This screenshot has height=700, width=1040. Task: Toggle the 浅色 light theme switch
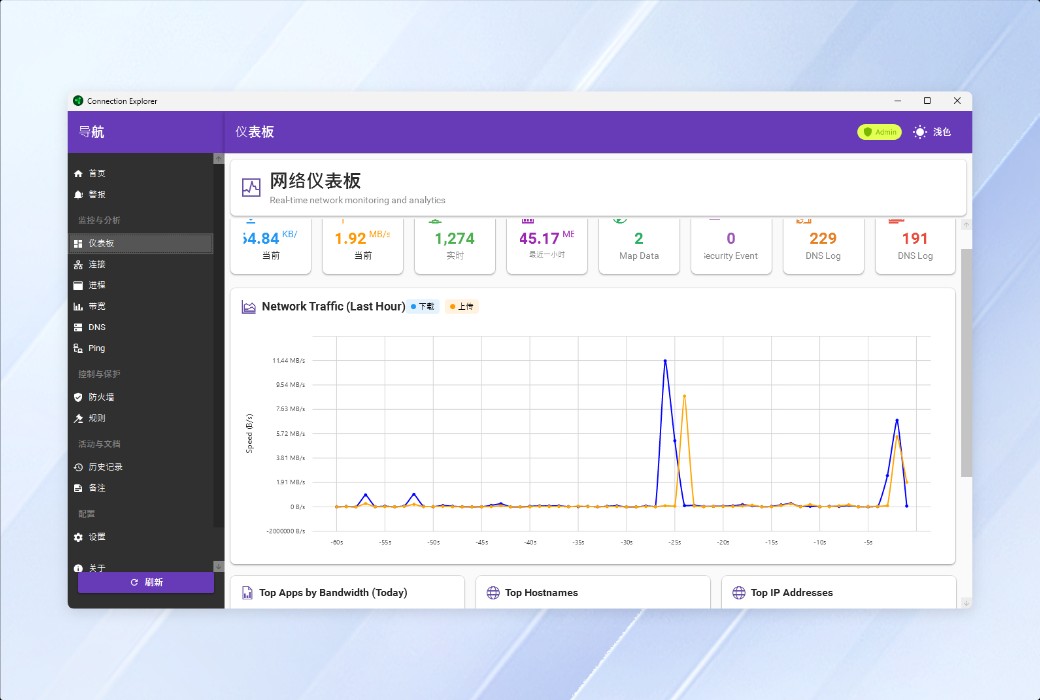pos(932,132)
